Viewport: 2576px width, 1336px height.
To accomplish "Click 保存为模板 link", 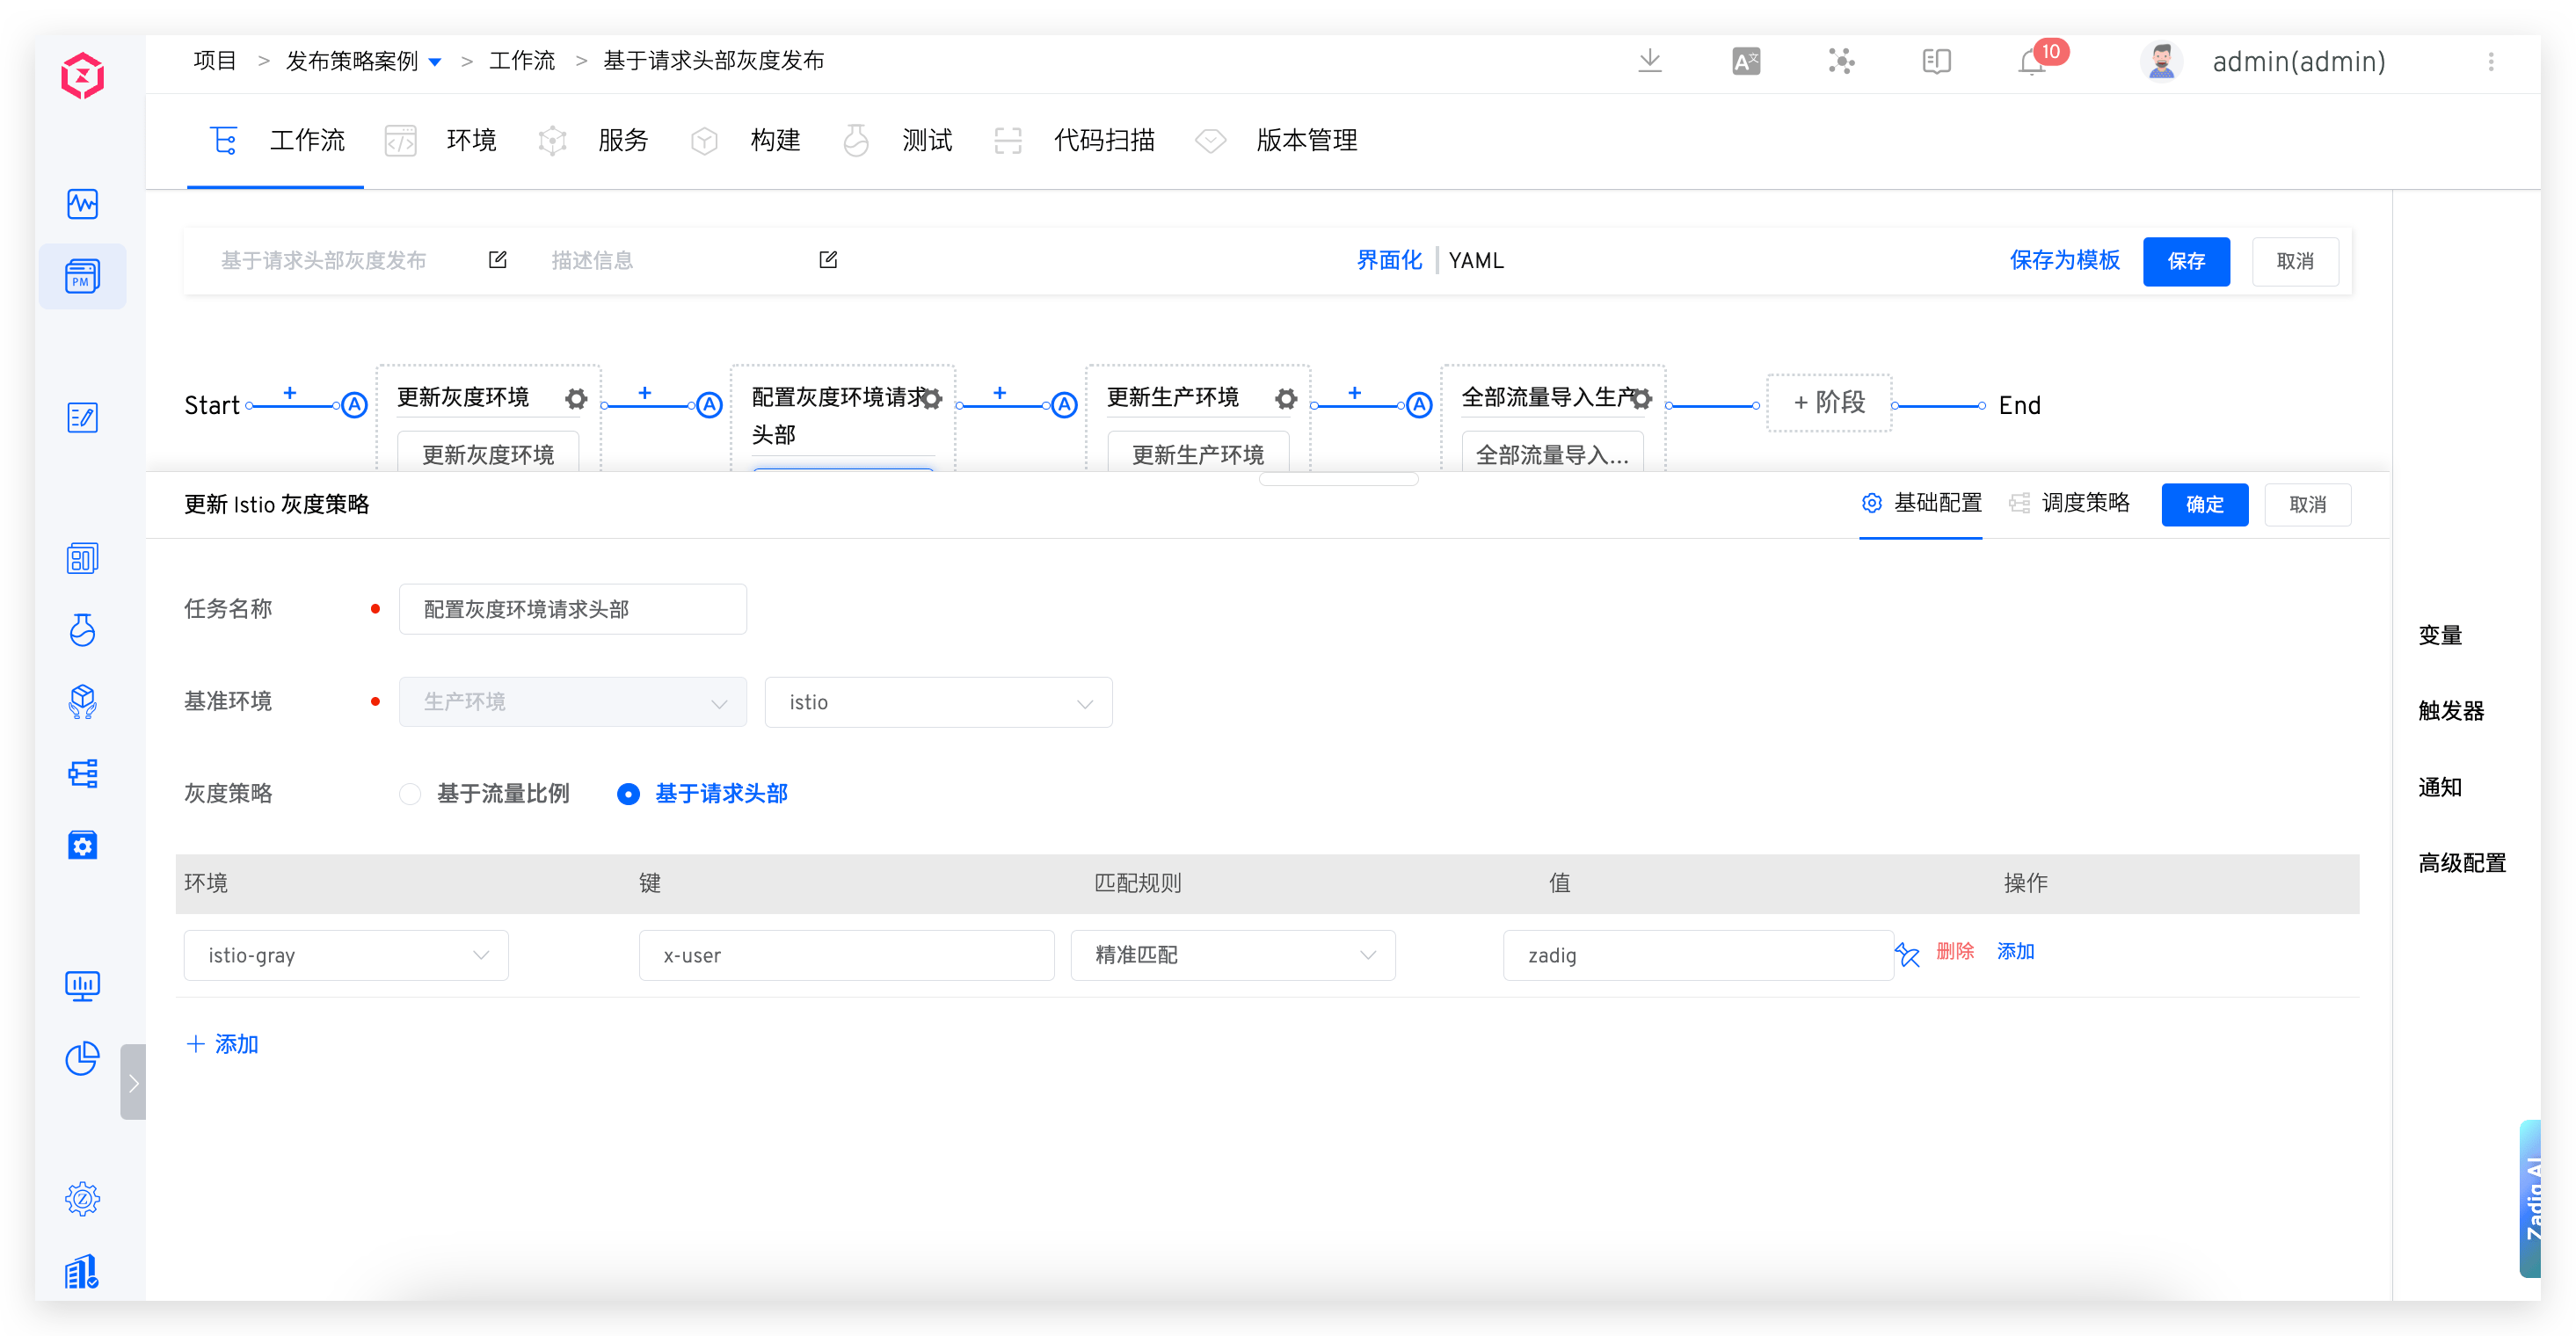I will 2064,260.
